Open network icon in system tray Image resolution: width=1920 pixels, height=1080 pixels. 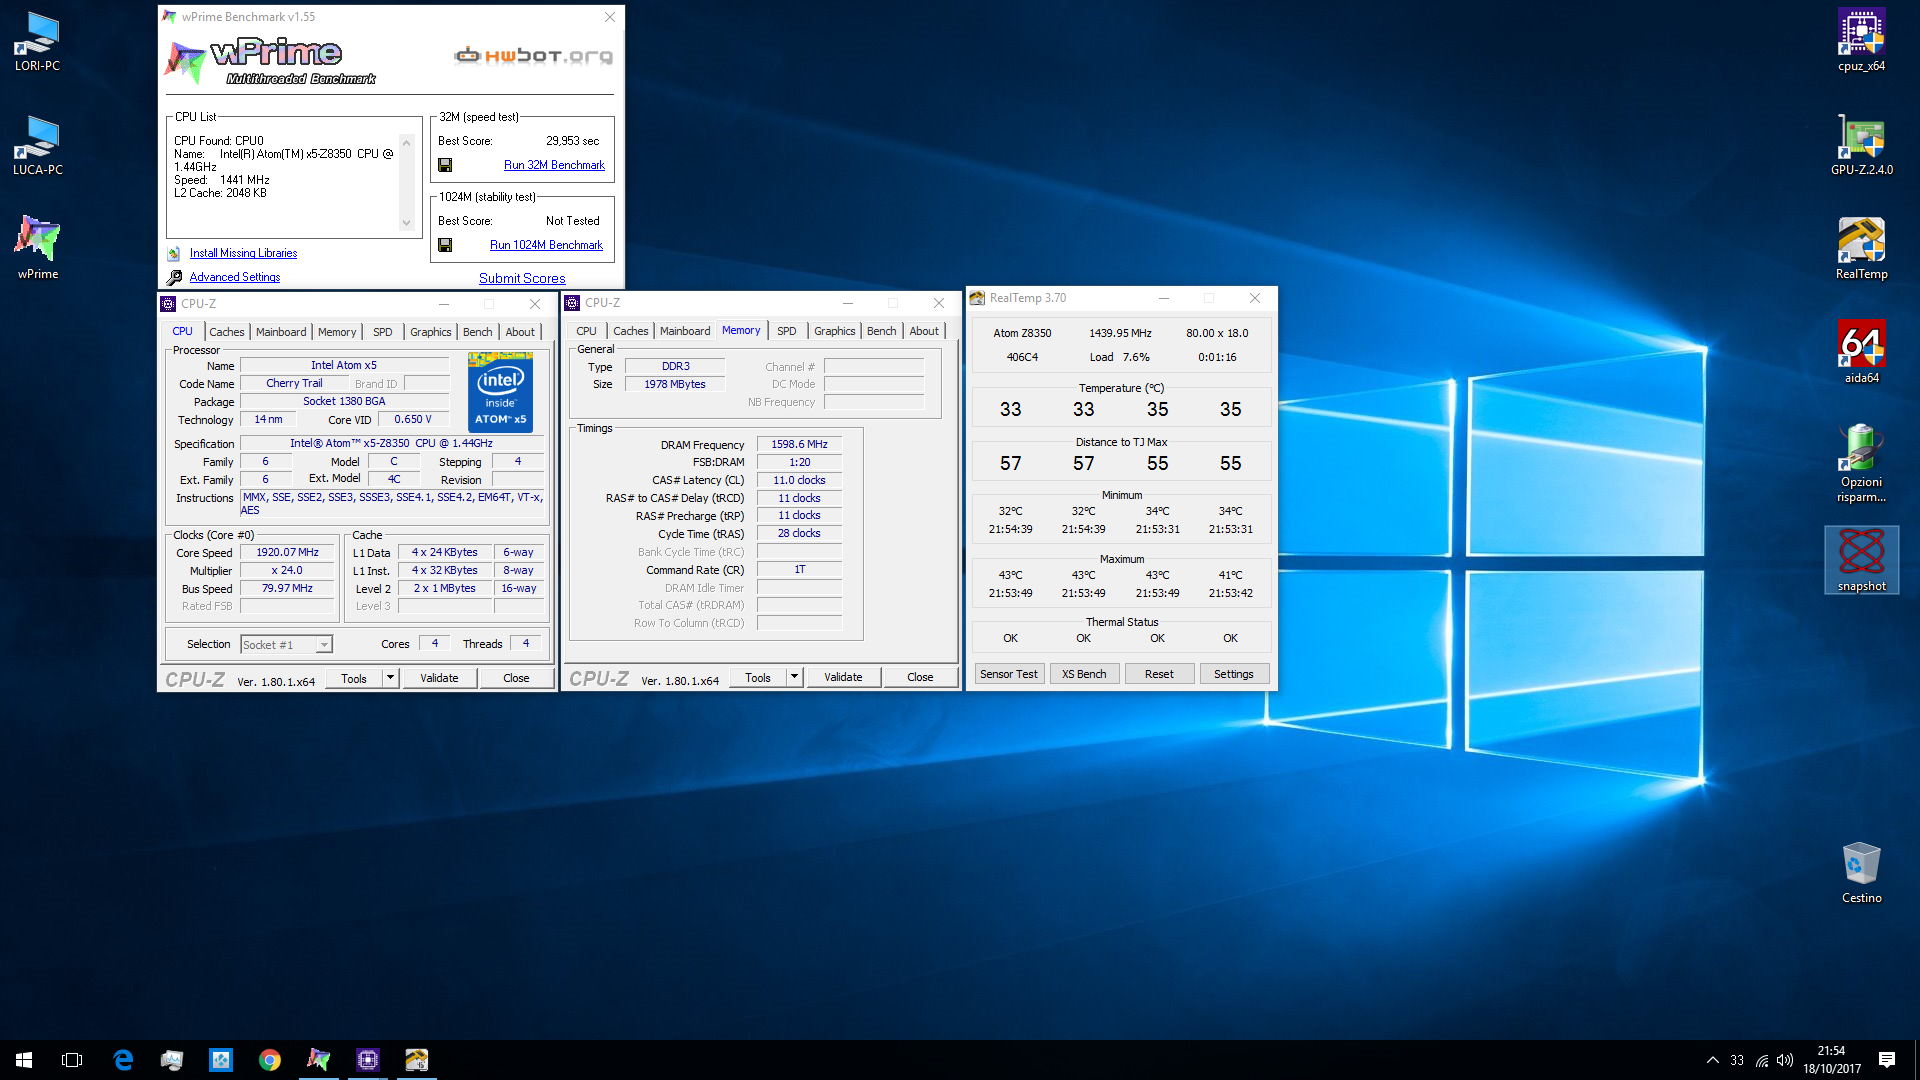(1762, 1060)
